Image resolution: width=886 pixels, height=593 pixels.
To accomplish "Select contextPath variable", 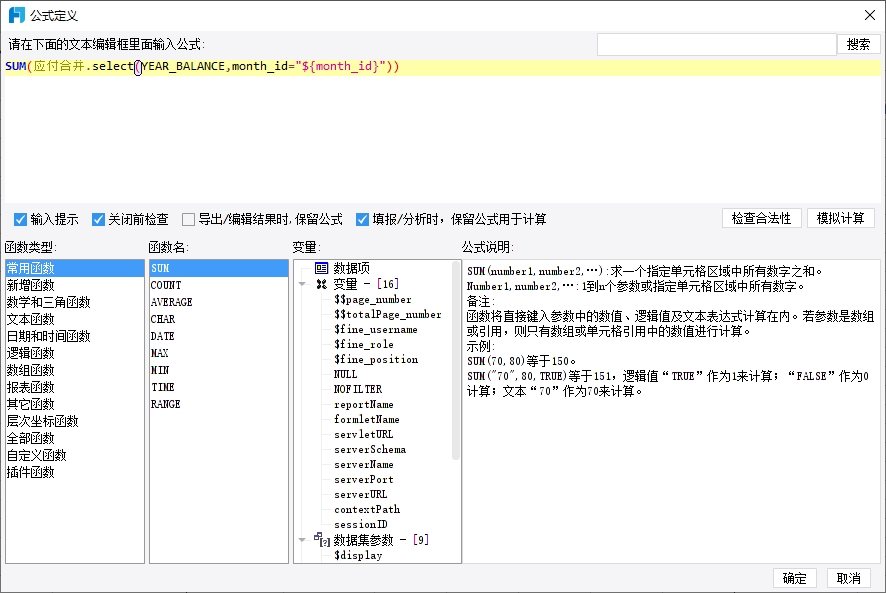I will click(367, 509).
